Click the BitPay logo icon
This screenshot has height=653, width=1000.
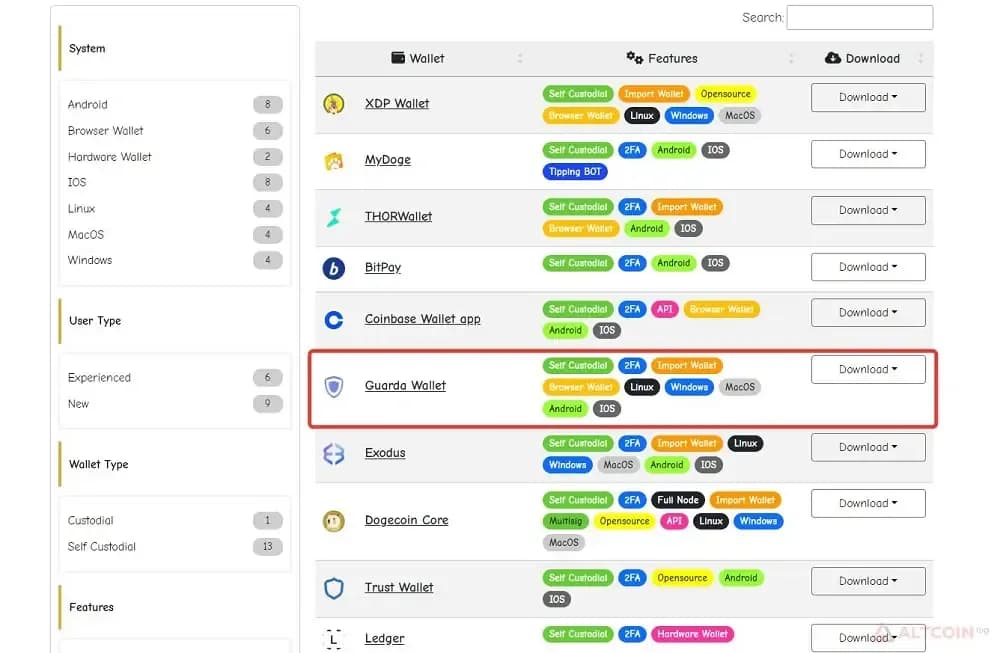tap(334, 268)
